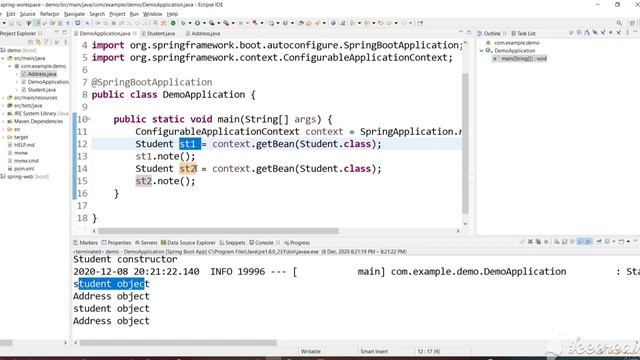
Task: Open the Data Source Explorer tab
Action: tap(188, 242)
